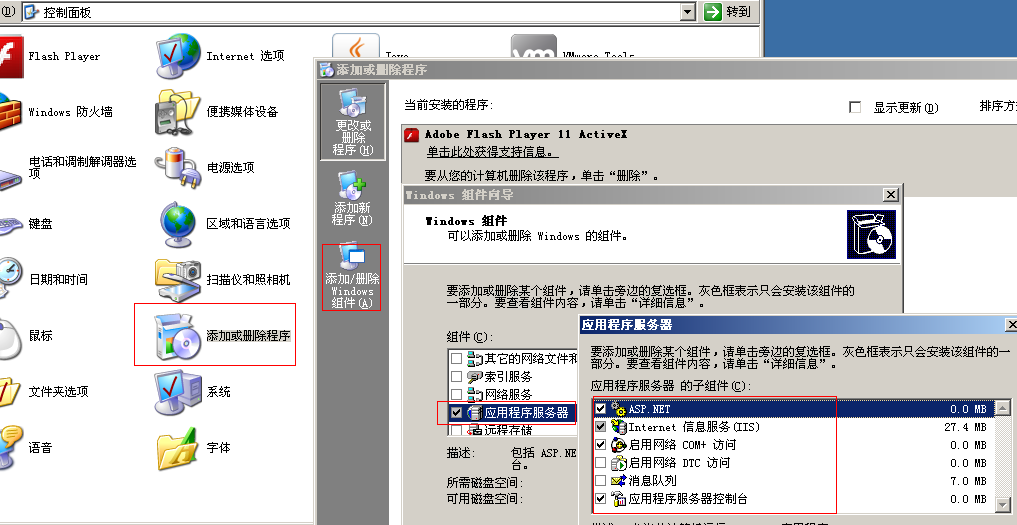The width and height of the screenshot is (1017, 525).
Task: Close the Windows 组件向导 dialog
Action: pos(891,195)
